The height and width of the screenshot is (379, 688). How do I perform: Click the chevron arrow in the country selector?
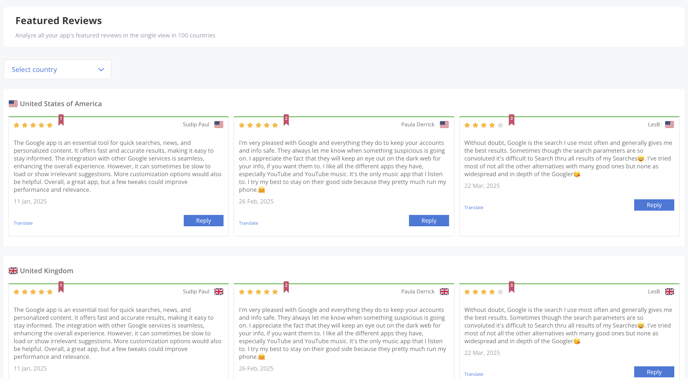[x=101, y=69]
